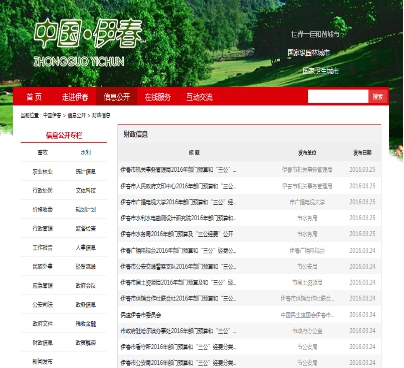
Task: Open 伊春市水务局2016年部门预算及三公经费公开 article
Action: click(x=177, y=234)
